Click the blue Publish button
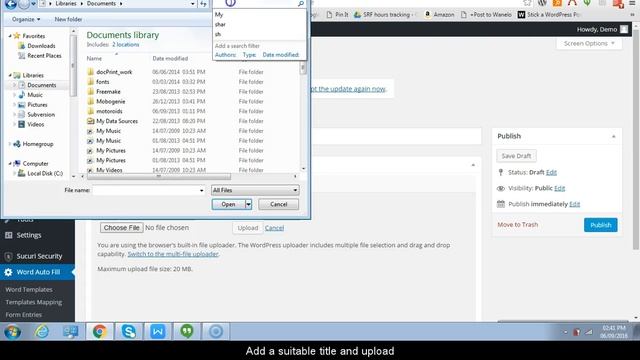Screen dimensions: 640x360 pyautogui.click(x=600, y=225)
